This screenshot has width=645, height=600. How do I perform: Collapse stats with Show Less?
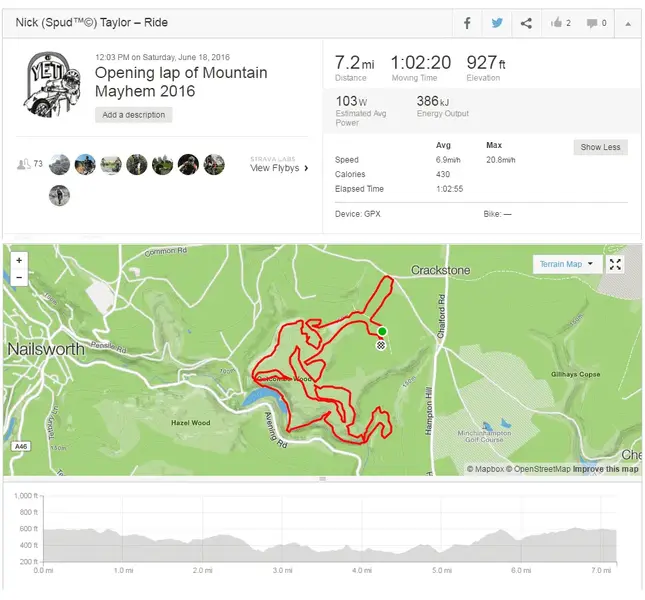(600, 147)
